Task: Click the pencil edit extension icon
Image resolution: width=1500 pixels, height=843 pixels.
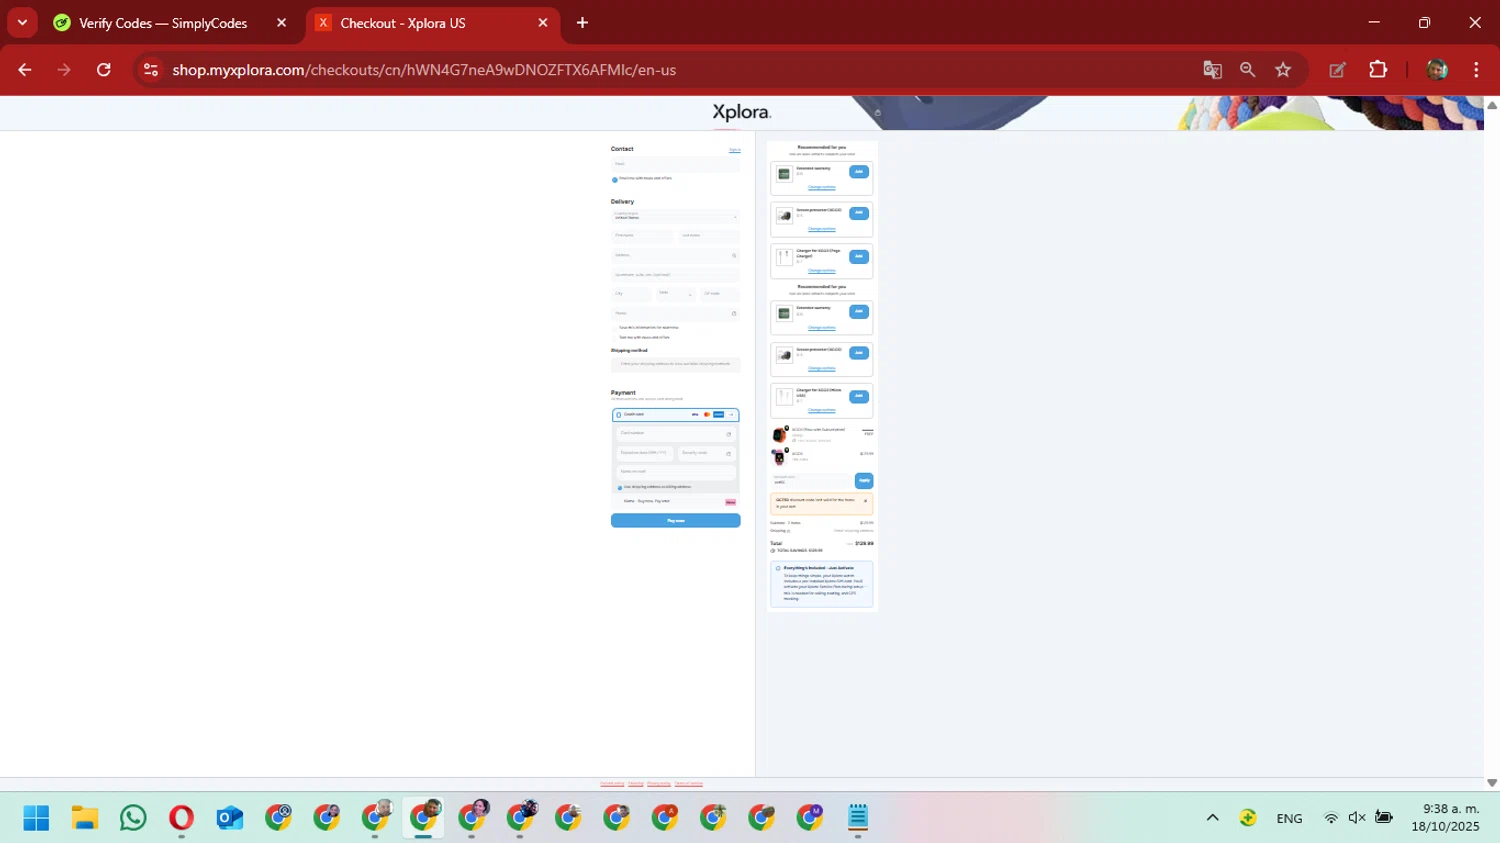Action: pyautogui.click(x=1337, y=70)
